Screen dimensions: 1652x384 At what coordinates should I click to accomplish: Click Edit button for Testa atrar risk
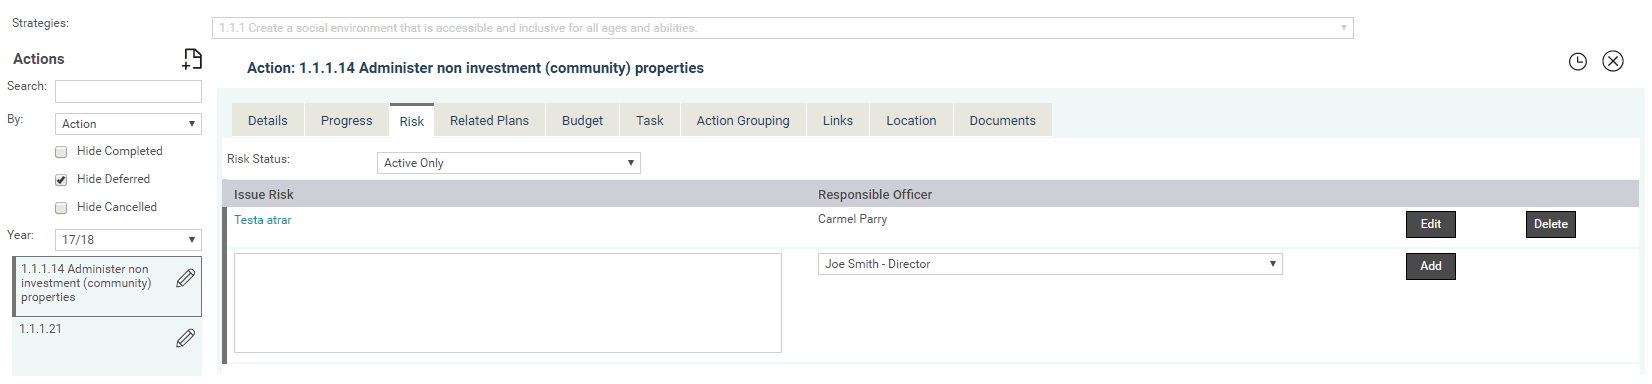(1431, 224)
